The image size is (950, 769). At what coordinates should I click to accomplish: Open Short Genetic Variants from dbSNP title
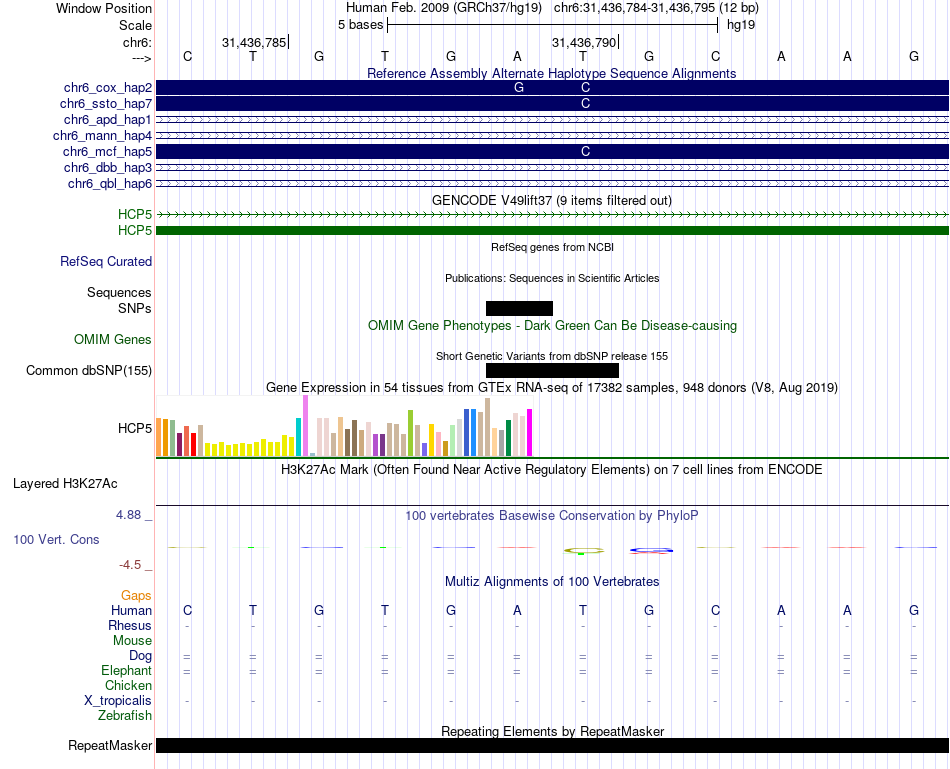click(551, 356)
